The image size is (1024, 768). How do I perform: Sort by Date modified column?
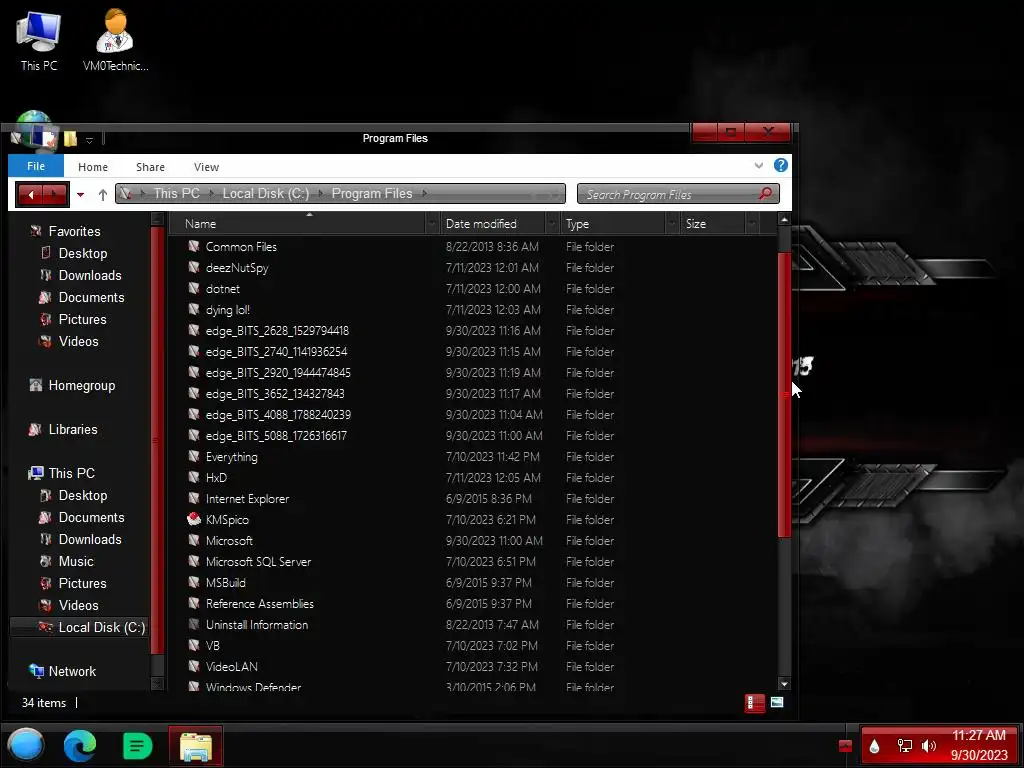click(x=481, y=223)
